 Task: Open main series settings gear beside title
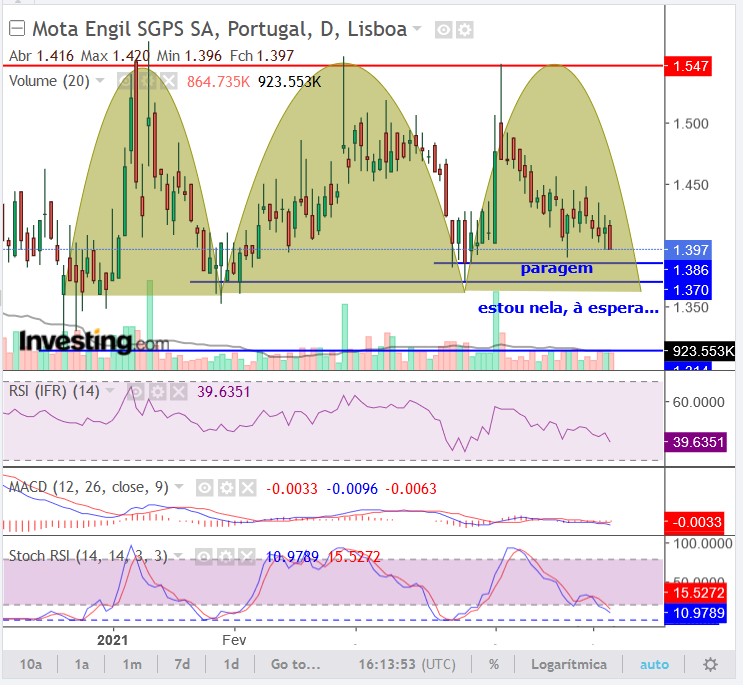[x=465, y=30]
